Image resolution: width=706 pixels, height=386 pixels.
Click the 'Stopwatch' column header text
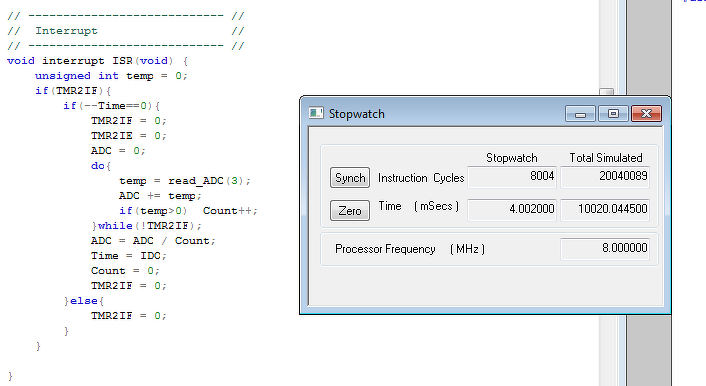511,158
